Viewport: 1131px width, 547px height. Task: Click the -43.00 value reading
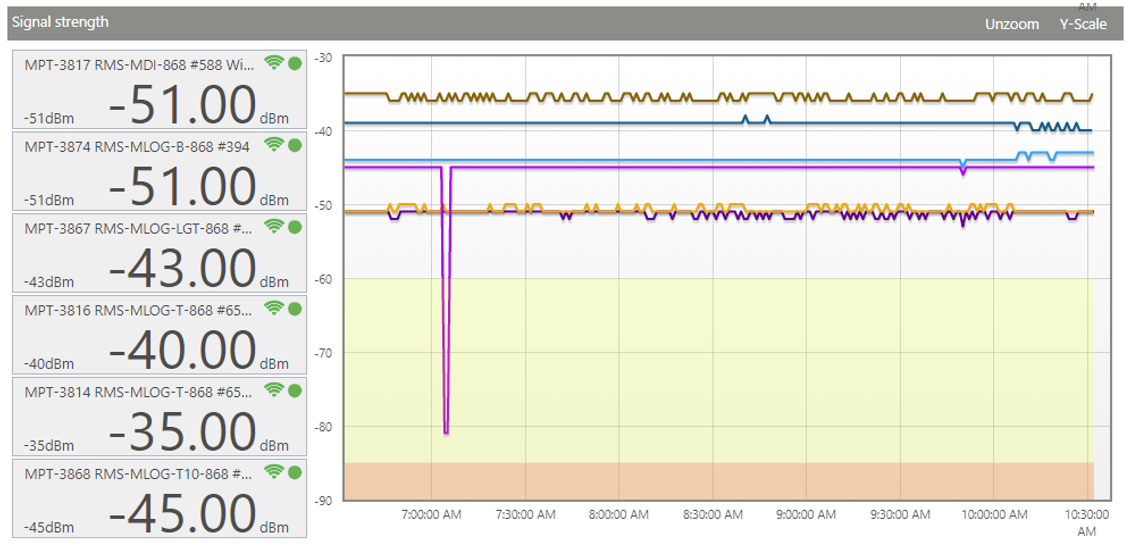tap(182, 268)
